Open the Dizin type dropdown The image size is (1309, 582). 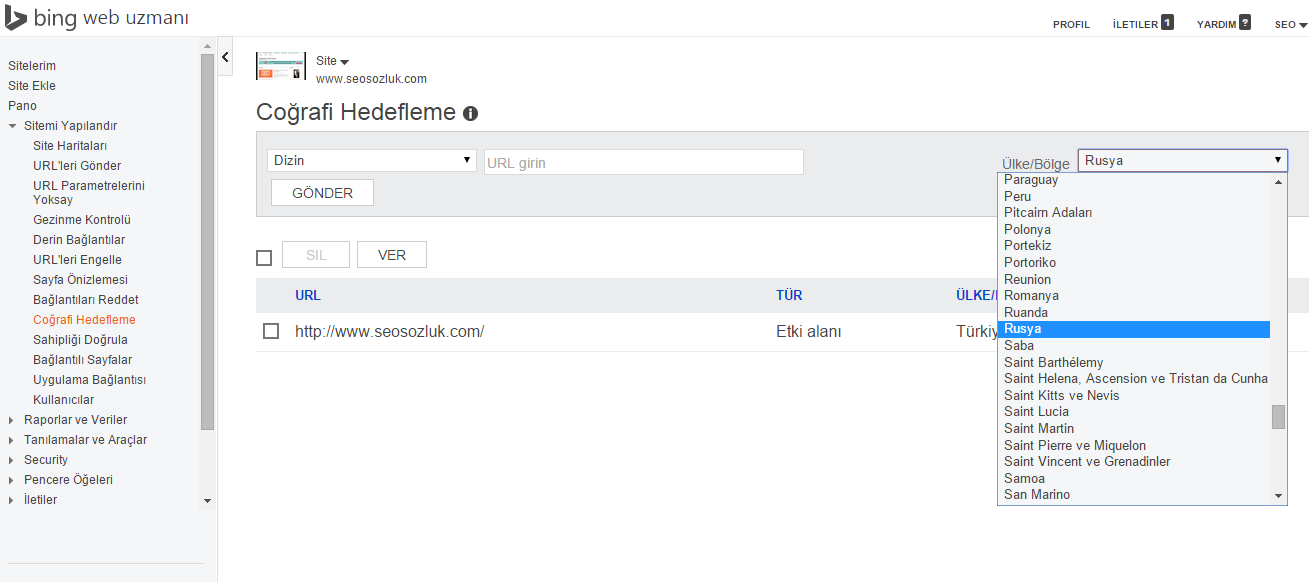[372, 160]
